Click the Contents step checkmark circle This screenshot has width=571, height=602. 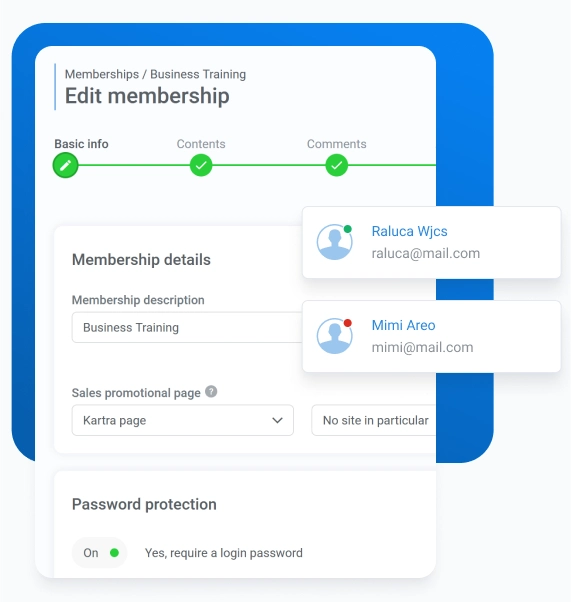click(x=201, y=165)
